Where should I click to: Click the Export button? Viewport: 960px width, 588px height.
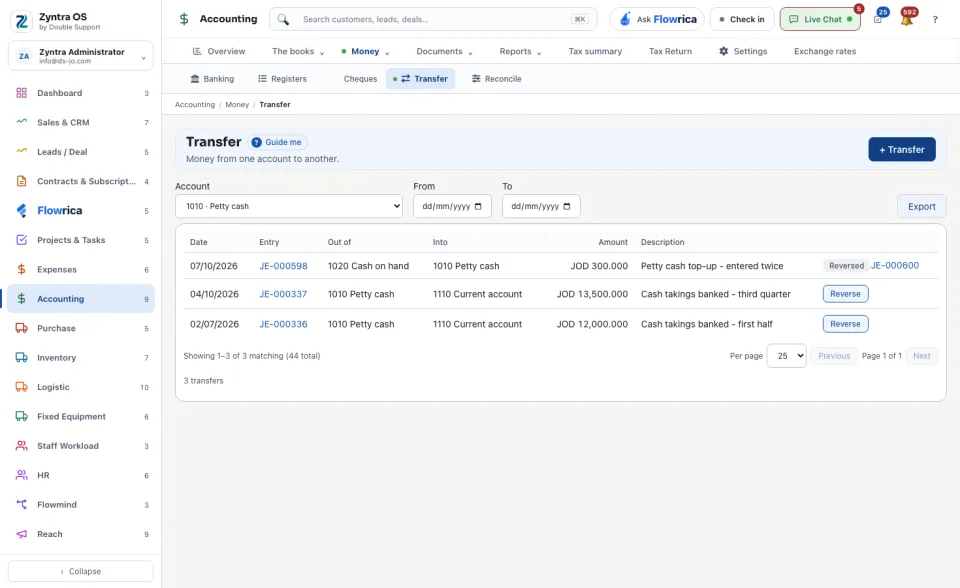[x=921, y=206]
